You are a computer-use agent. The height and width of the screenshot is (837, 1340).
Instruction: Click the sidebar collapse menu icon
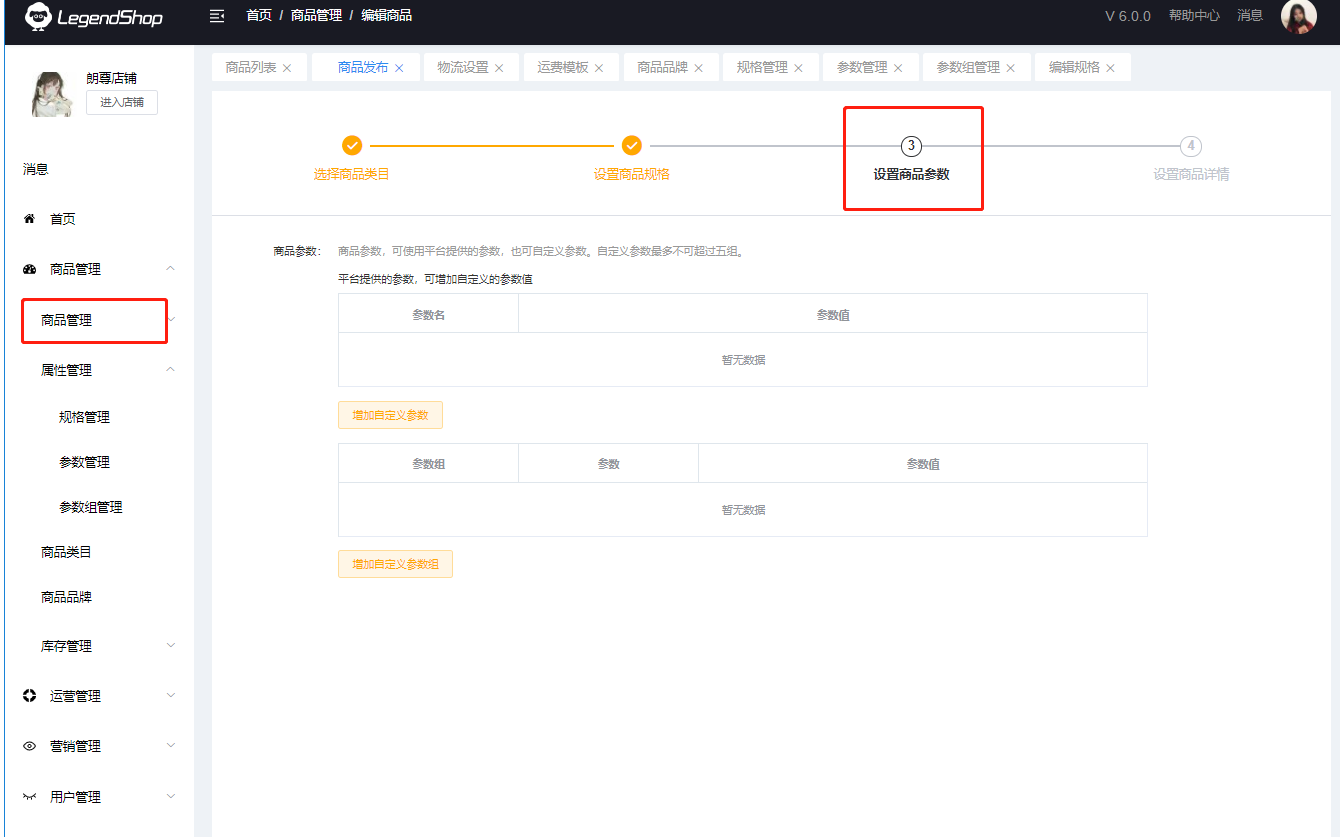217,16
